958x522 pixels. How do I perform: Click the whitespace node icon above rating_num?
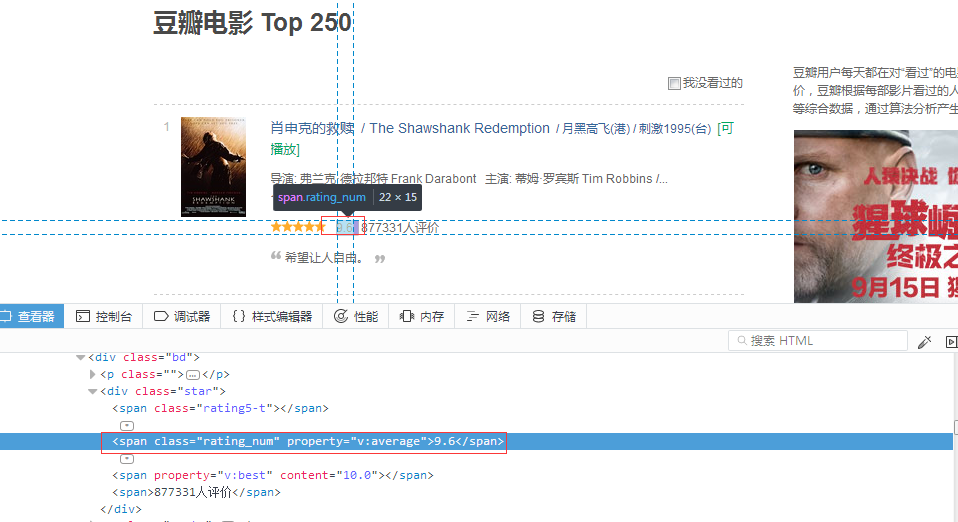(x=126, y=425)
